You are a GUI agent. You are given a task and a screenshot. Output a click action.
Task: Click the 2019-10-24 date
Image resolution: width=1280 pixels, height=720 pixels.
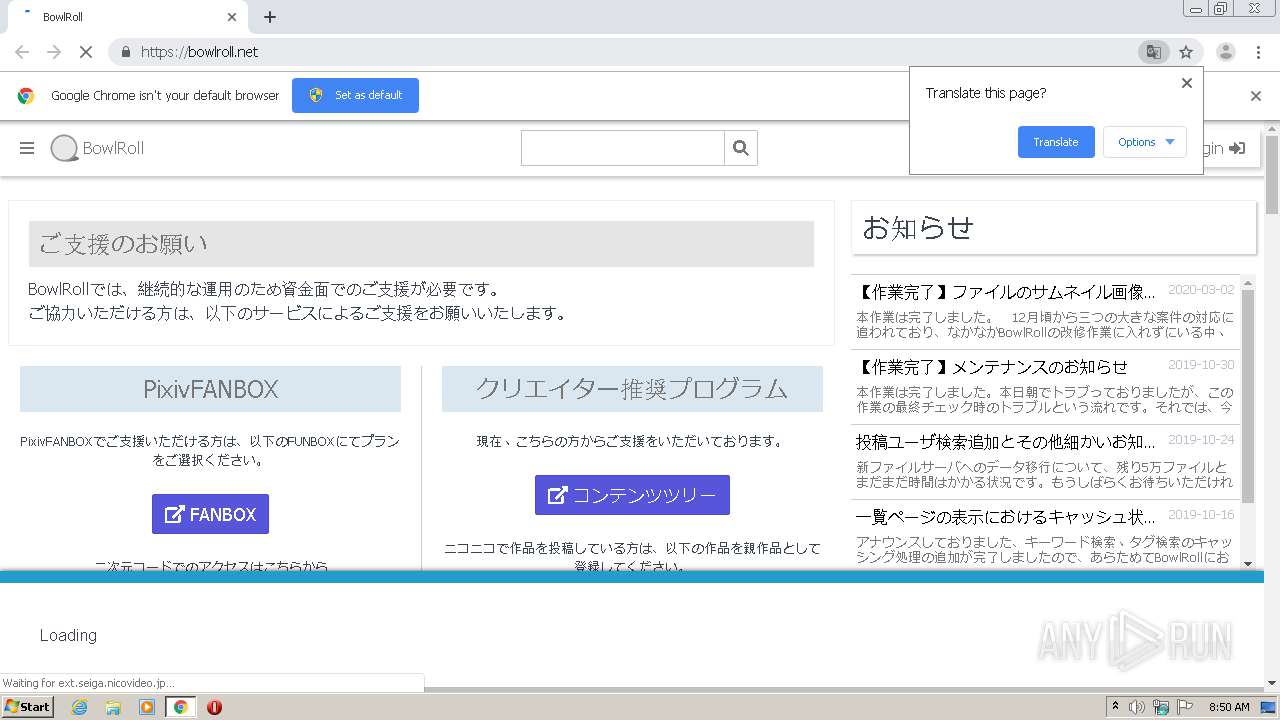tap(1201, 439)
